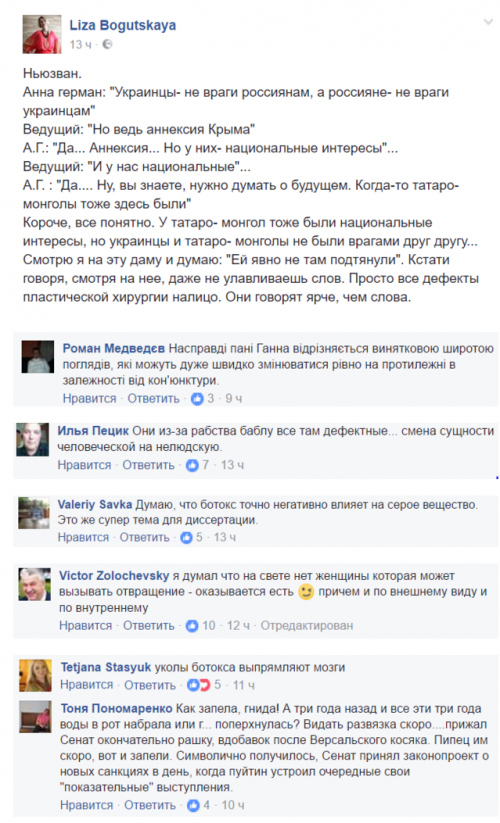This screenshot has height=823, width=500.
Task: Reply to Тоня Пономаренко via Ответить
Action: 150,805
